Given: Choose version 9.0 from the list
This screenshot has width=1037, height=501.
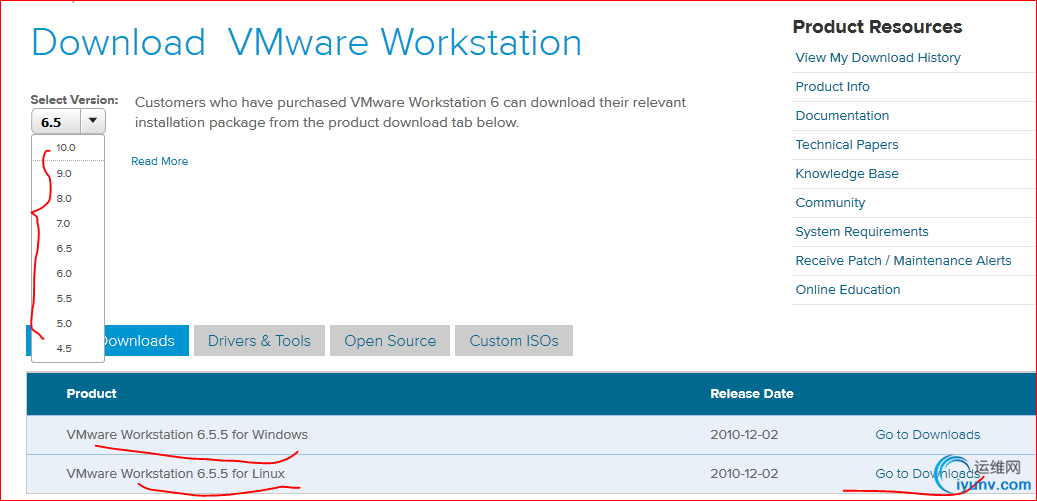Looking at the screenshot, I should tap(64, 174).
